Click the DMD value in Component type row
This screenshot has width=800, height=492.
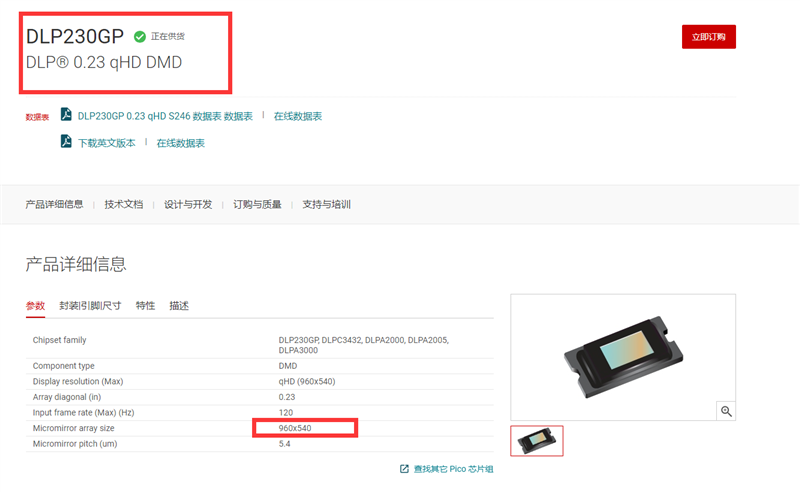288,366
